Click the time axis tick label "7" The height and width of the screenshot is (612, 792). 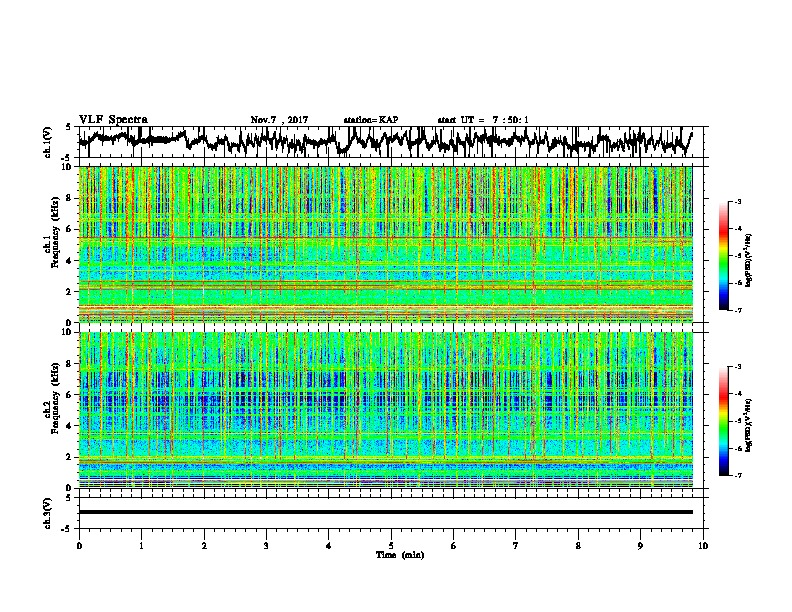[x=516, y=546]
